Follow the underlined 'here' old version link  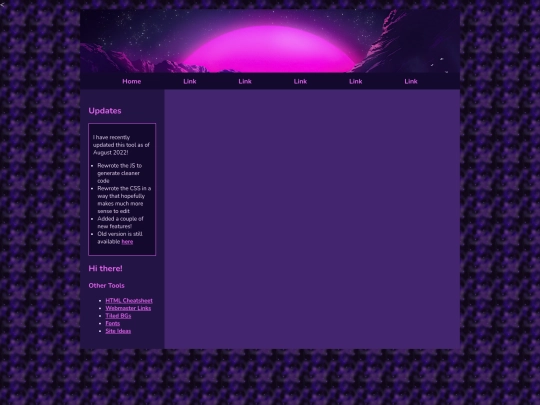tap(127, 242)
